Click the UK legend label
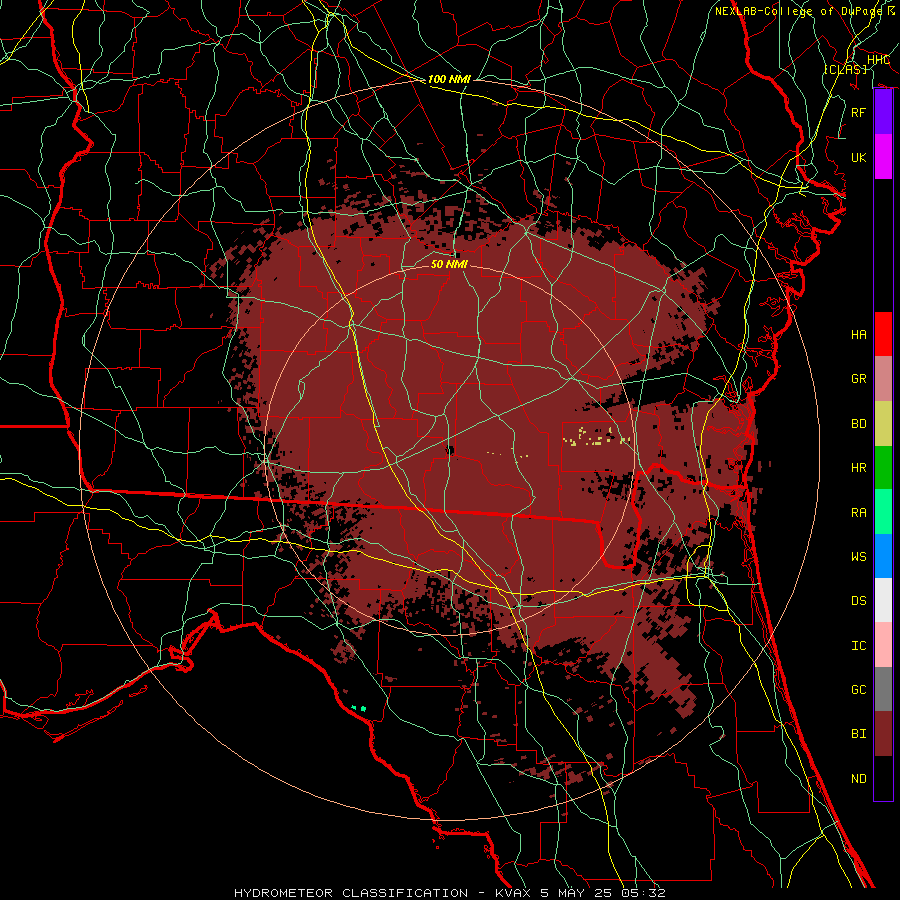Screen dimensions: 900x900 coord(859,157)
